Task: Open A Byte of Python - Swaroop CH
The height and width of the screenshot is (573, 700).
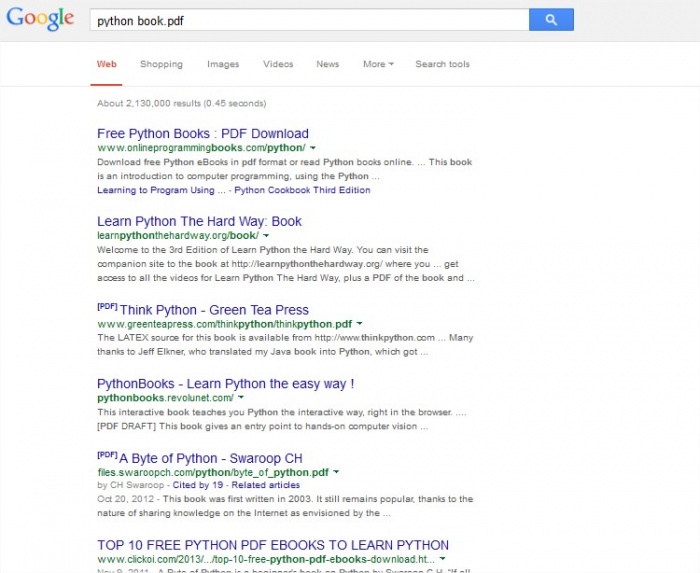Action: (x=211, y=458)
